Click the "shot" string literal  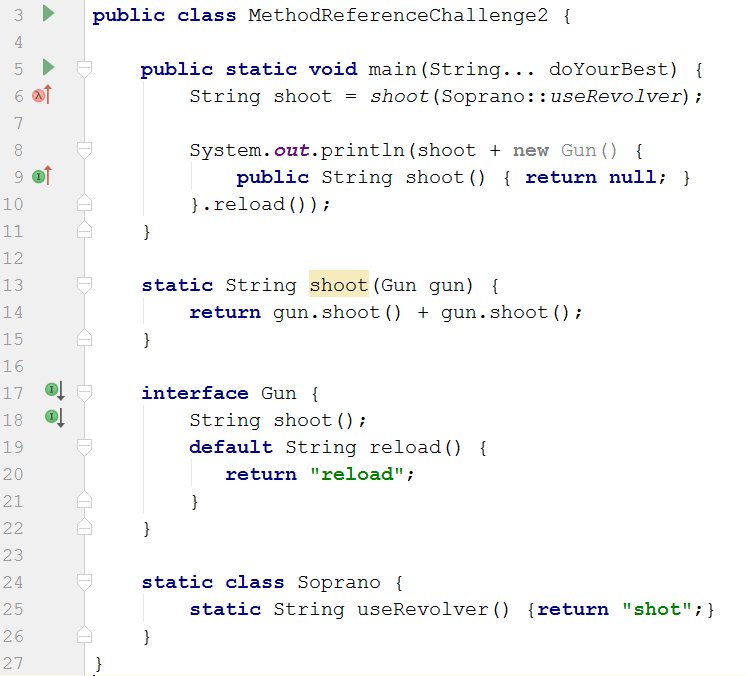tap(656, 609)
